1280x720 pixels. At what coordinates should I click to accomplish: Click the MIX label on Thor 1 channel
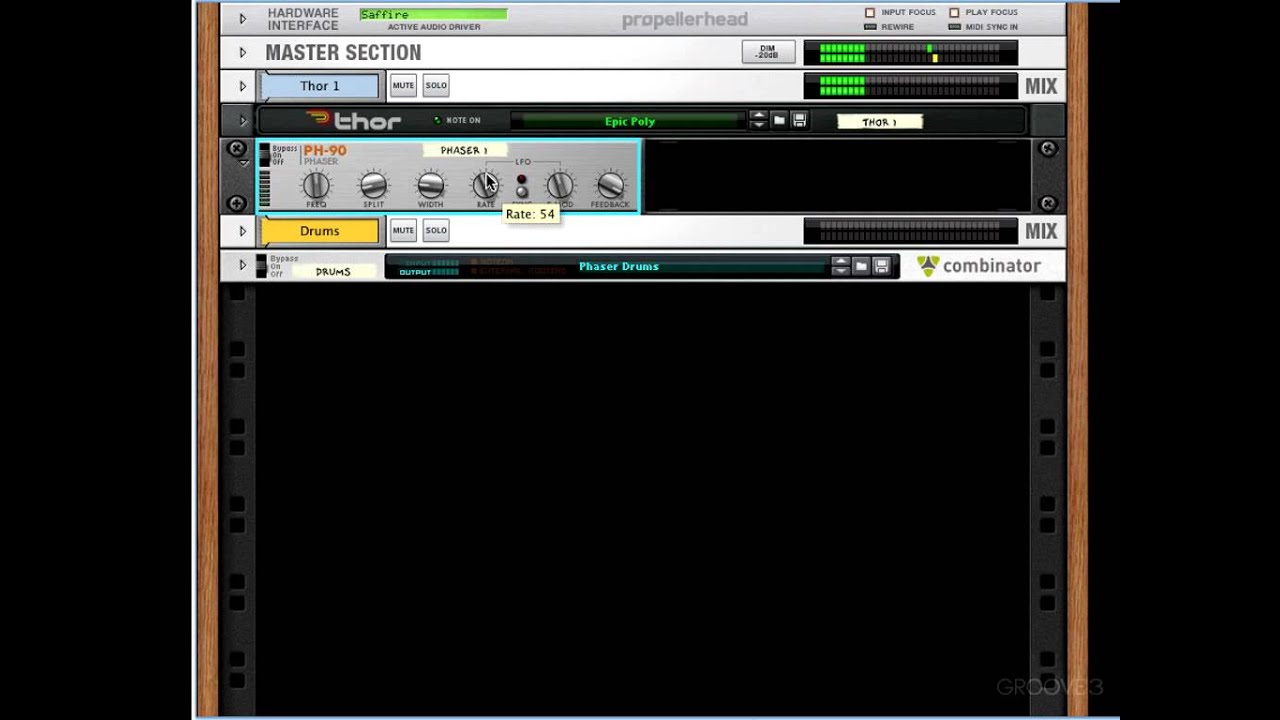1041,86
